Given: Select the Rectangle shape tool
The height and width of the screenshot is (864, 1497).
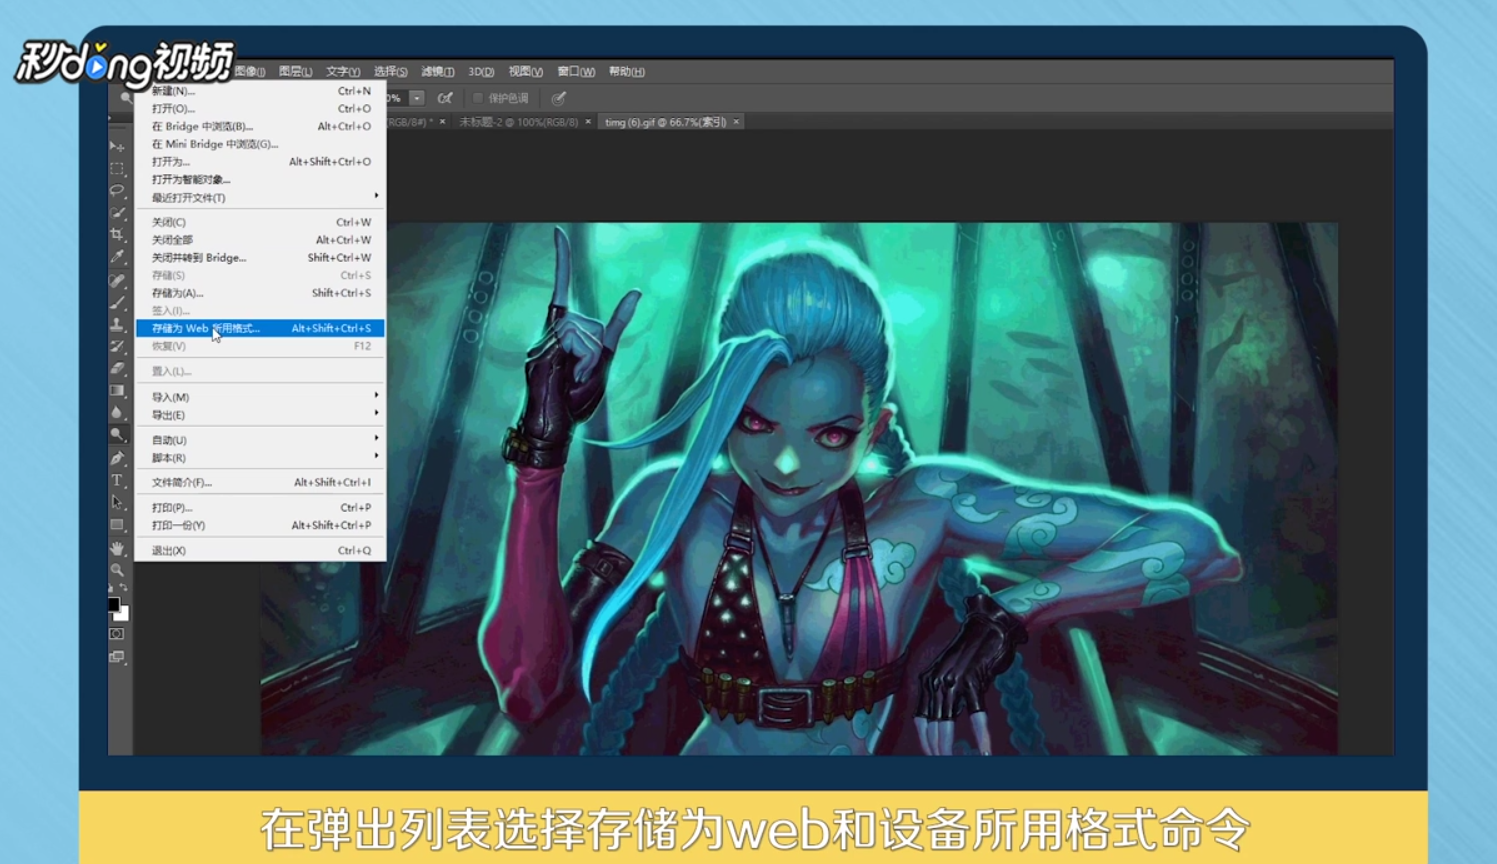Looking at the screenshot, I should point(117,524).
